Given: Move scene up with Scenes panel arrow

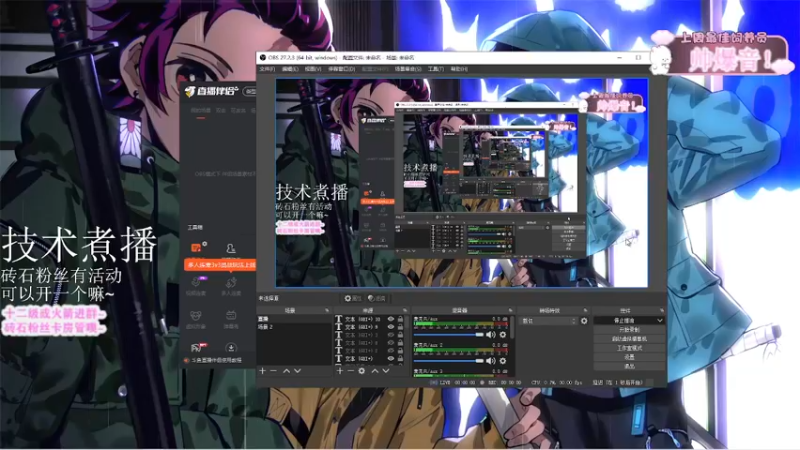Looking at the screenshot, I should tap(286, 371).
